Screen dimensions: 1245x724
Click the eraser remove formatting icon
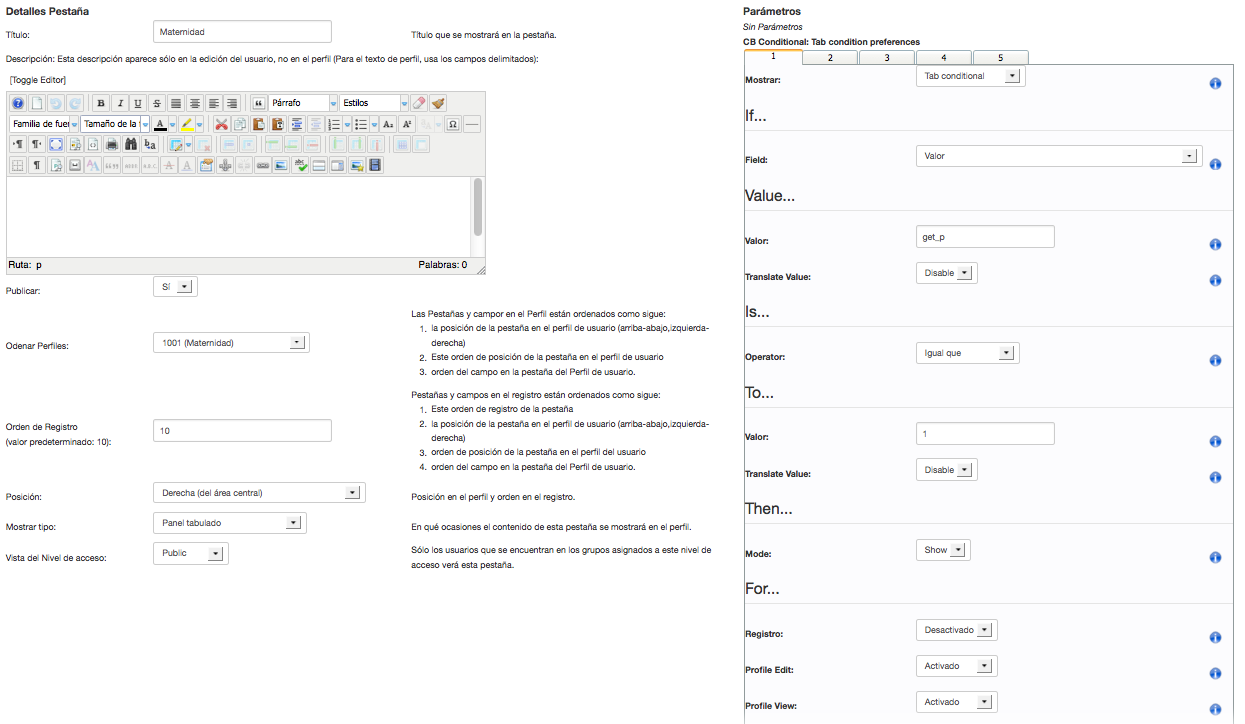419,103
